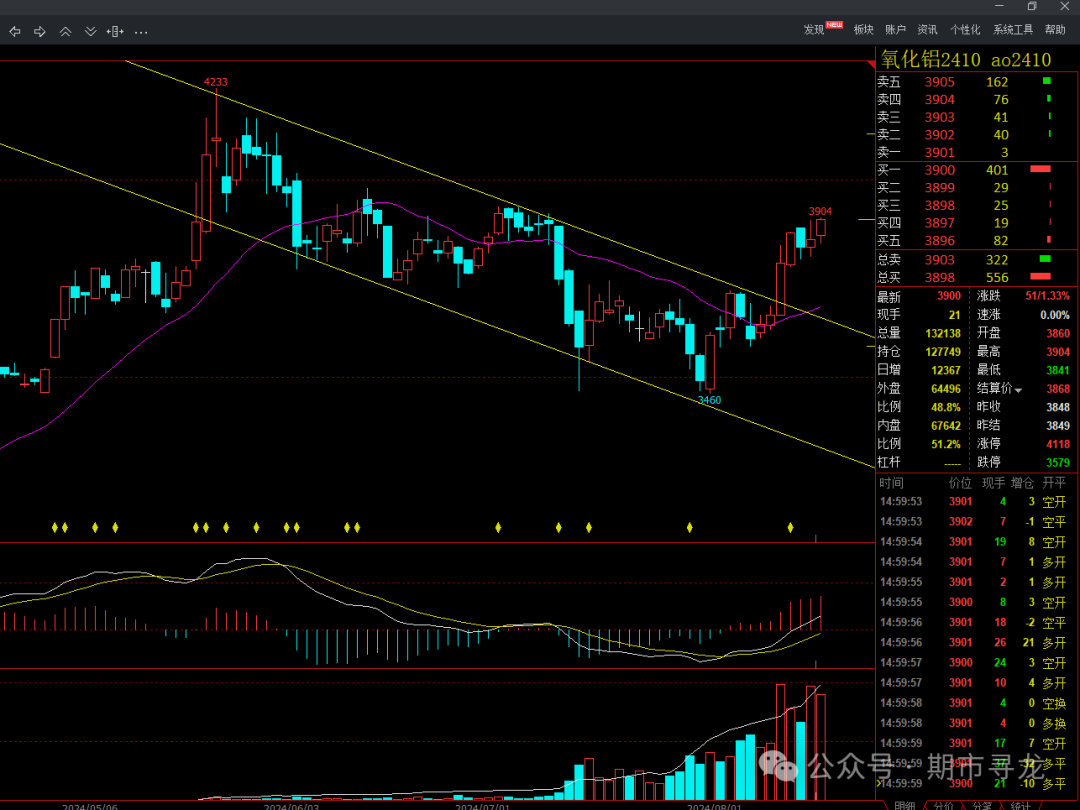Click the 氧化铝2410 contract title
1080x810 pixels.
pyautogui.click(x=930, y=60)
